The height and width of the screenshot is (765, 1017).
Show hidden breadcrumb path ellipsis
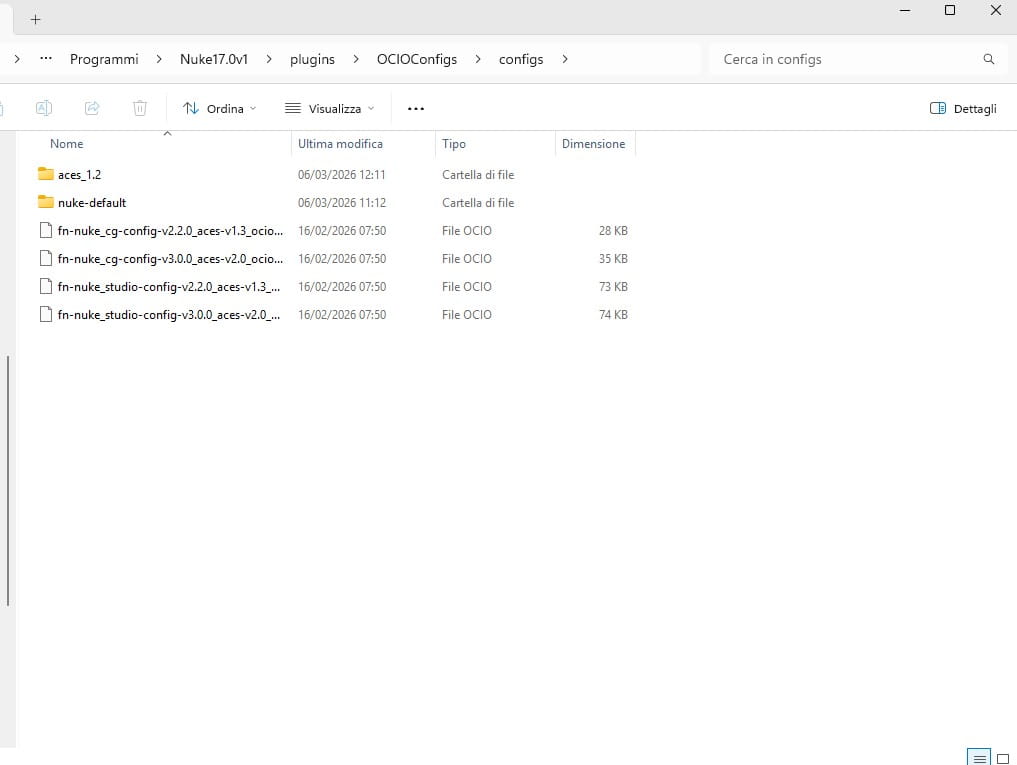(x=45, y=58)
